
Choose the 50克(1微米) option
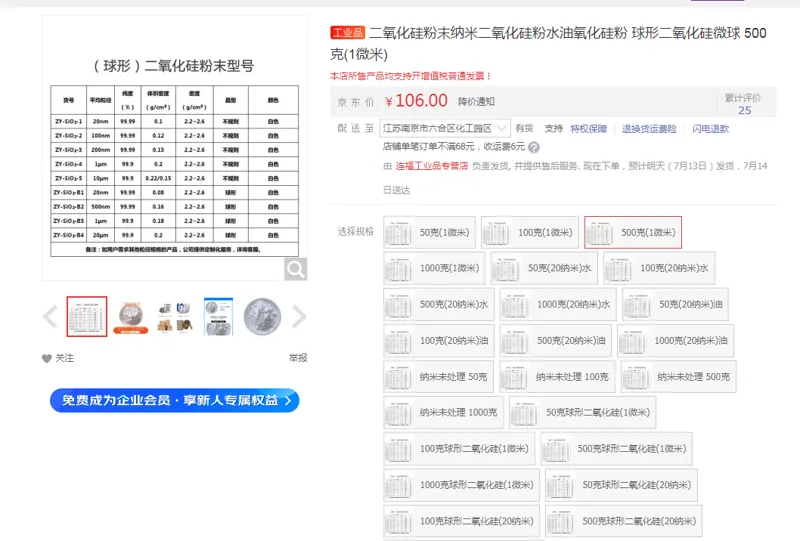429,232
